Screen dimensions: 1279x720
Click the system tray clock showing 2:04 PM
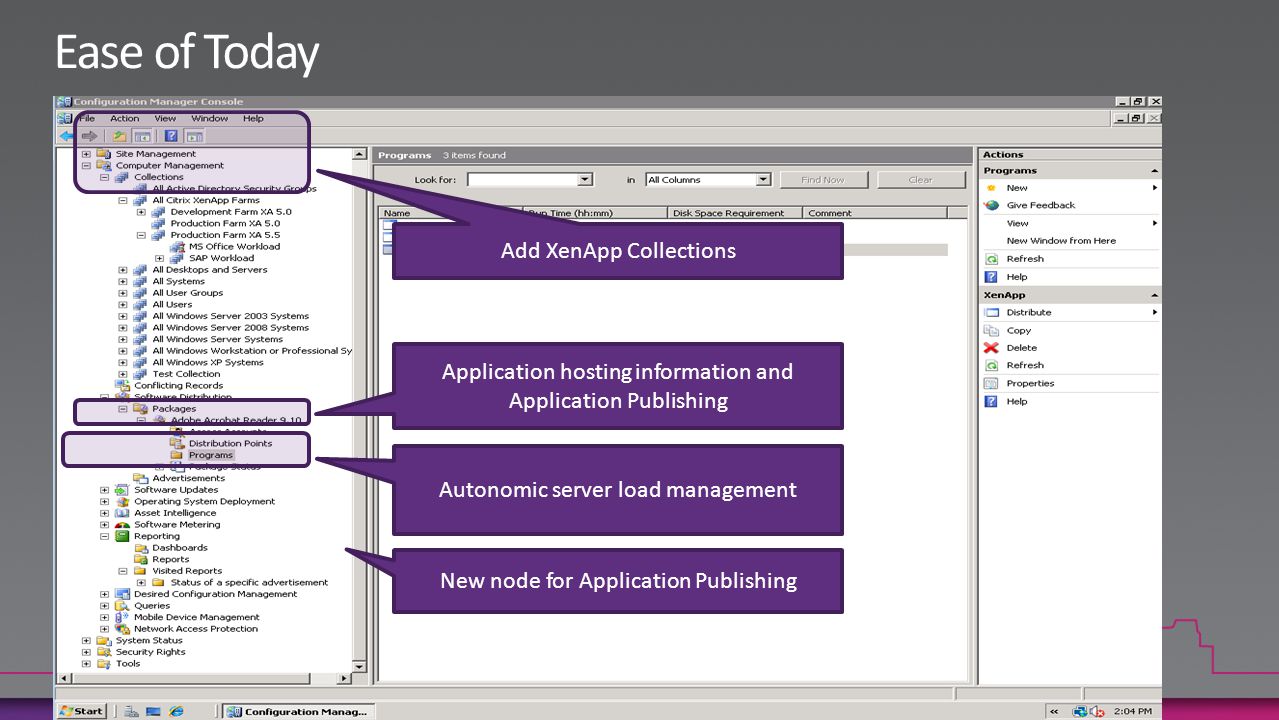[x=1132, y=711]
